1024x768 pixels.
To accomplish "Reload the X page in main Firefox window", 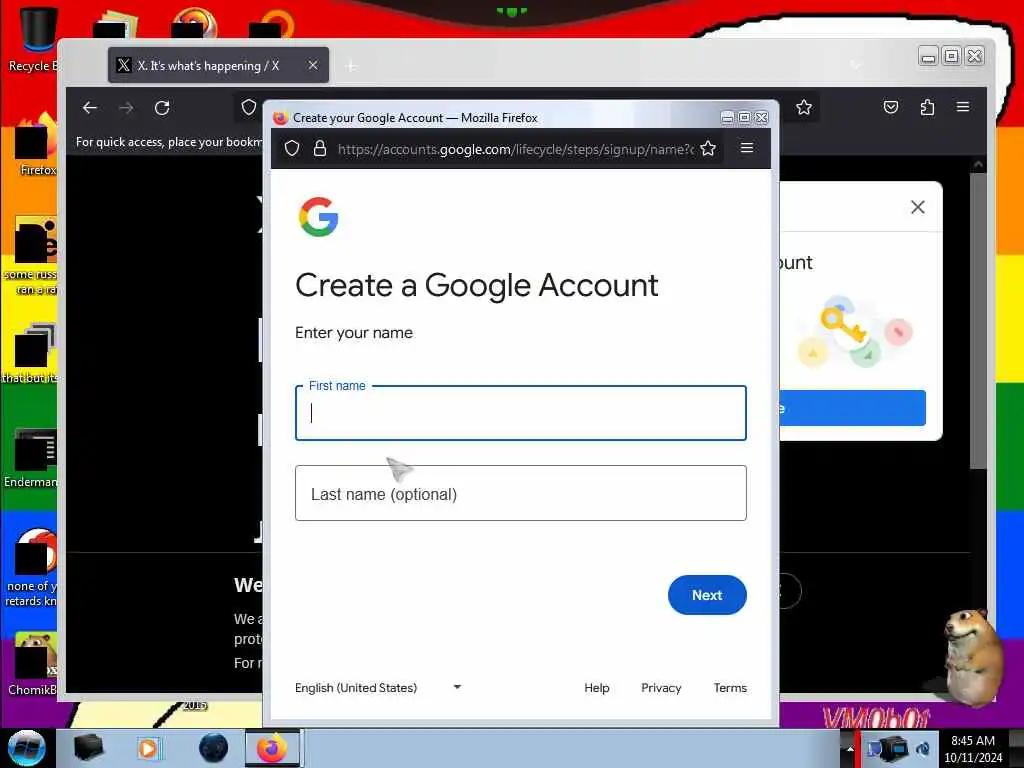I will (162, 108).
